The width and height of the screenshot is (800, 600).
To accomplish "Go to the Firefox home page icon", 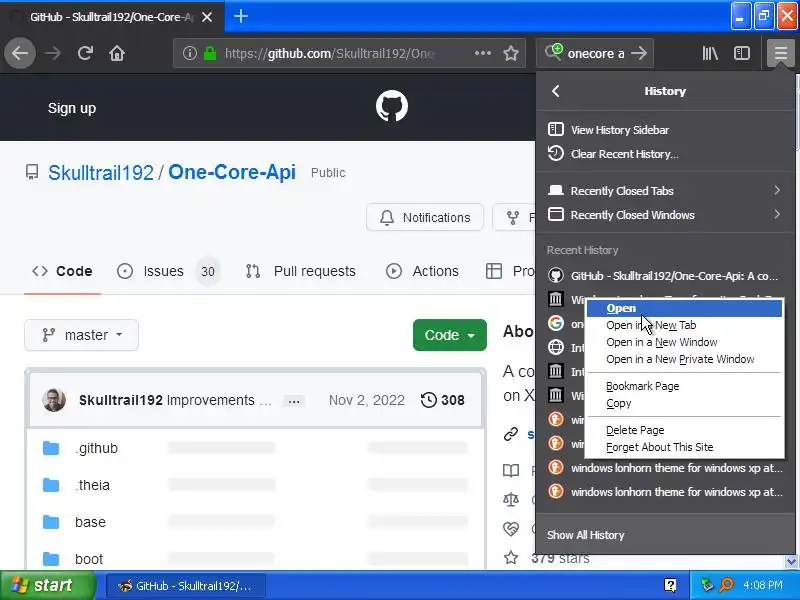I will pyautogui.click(x=117, y=53).
